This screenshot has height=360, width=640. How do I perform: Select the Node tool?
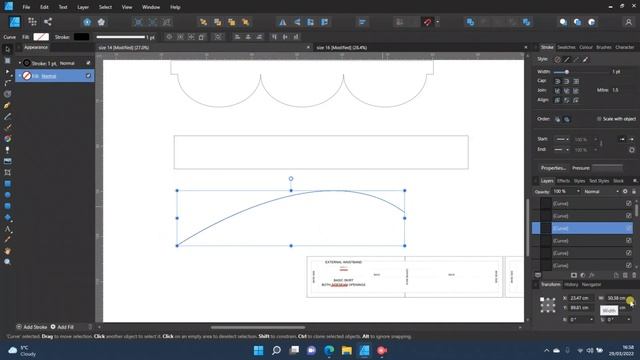click(7, 72)
